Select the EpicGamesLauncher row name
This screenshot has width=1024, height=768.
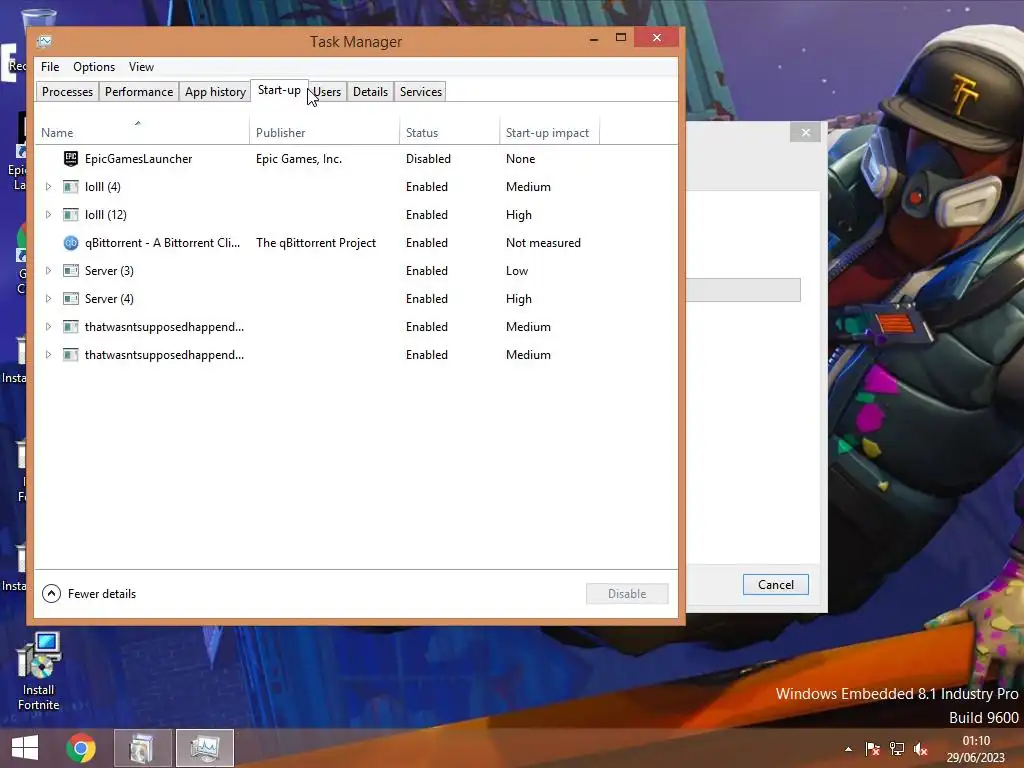pos(138,159)
